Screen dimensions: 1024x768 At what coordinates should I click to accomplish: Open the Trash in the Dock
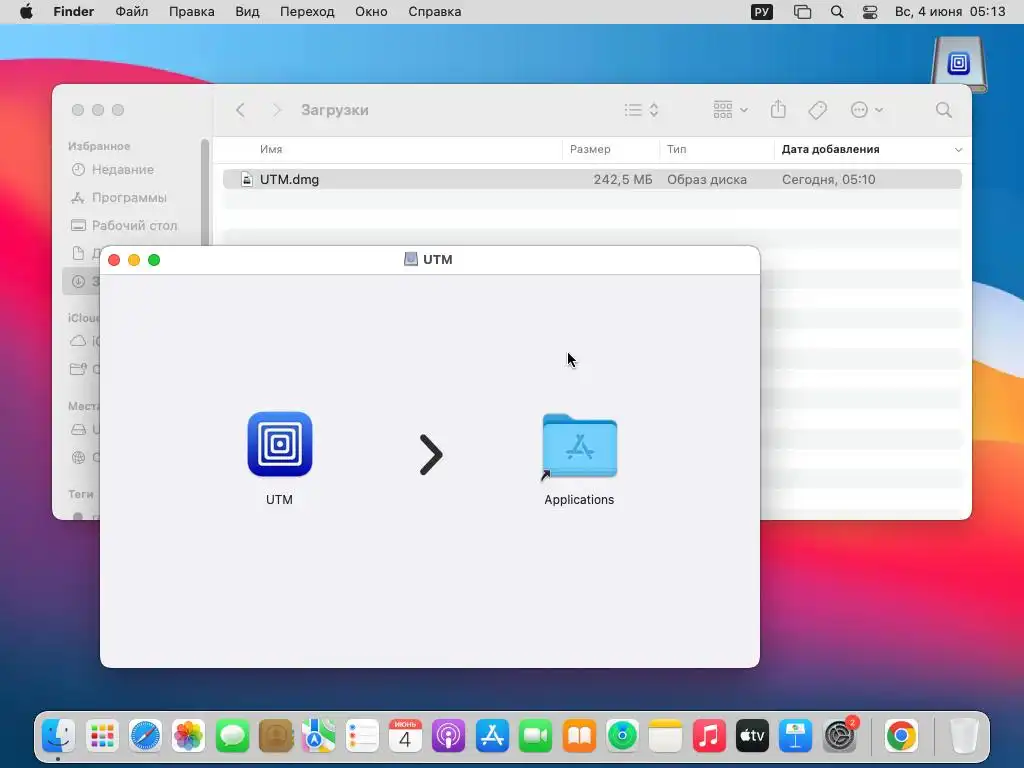pos(964,736)
